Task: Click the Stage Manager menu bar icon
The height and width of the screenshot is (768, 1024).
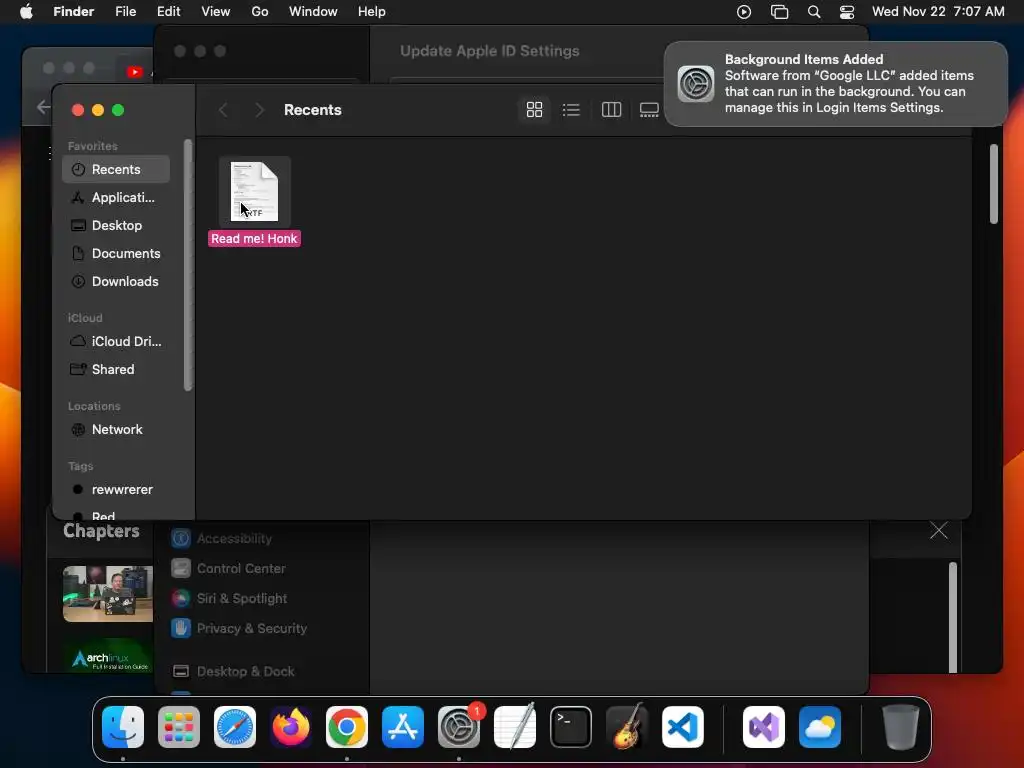Action: (779, 12)
